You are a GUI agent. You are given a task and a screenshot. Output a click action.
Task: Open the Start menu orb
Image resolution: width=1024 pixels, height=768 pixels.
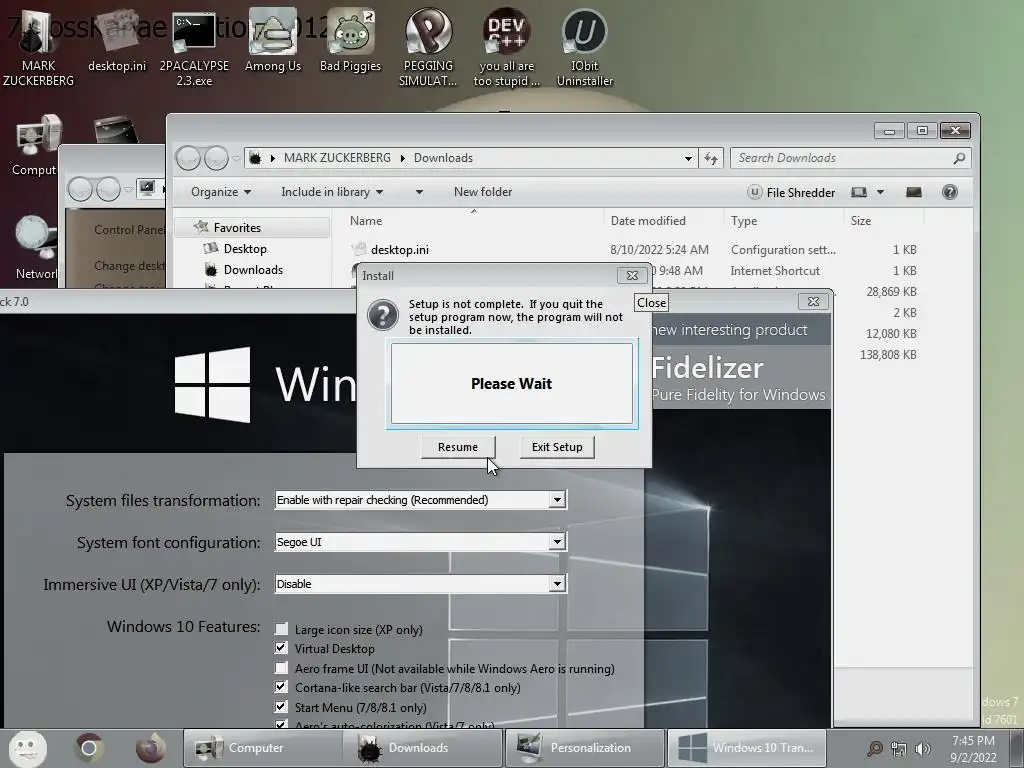[27, 748]
